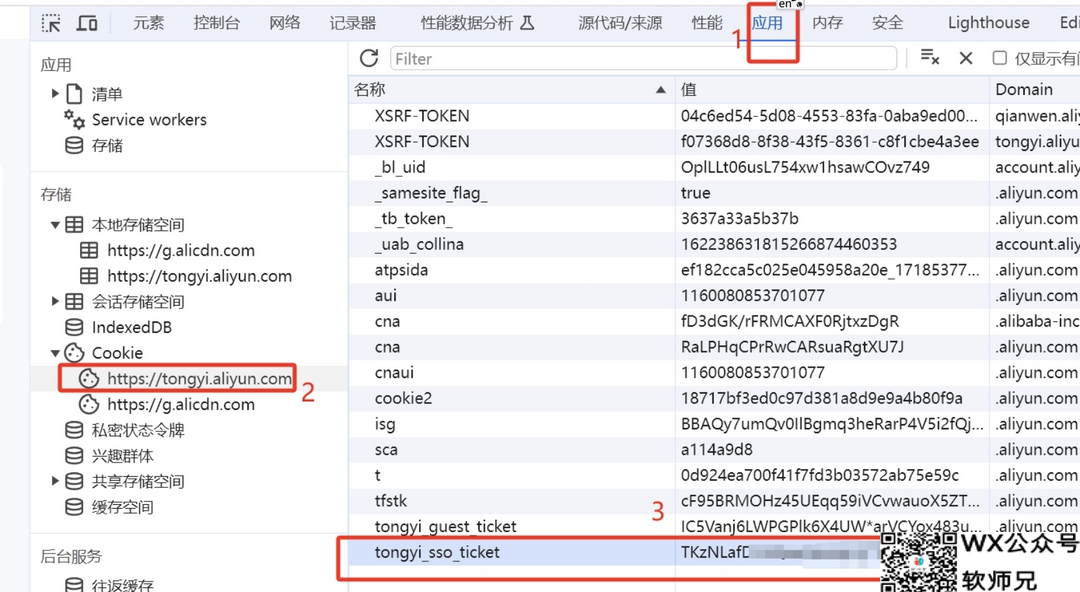
Task: Activate the inspect element picker icon
Action: (51, 23)
